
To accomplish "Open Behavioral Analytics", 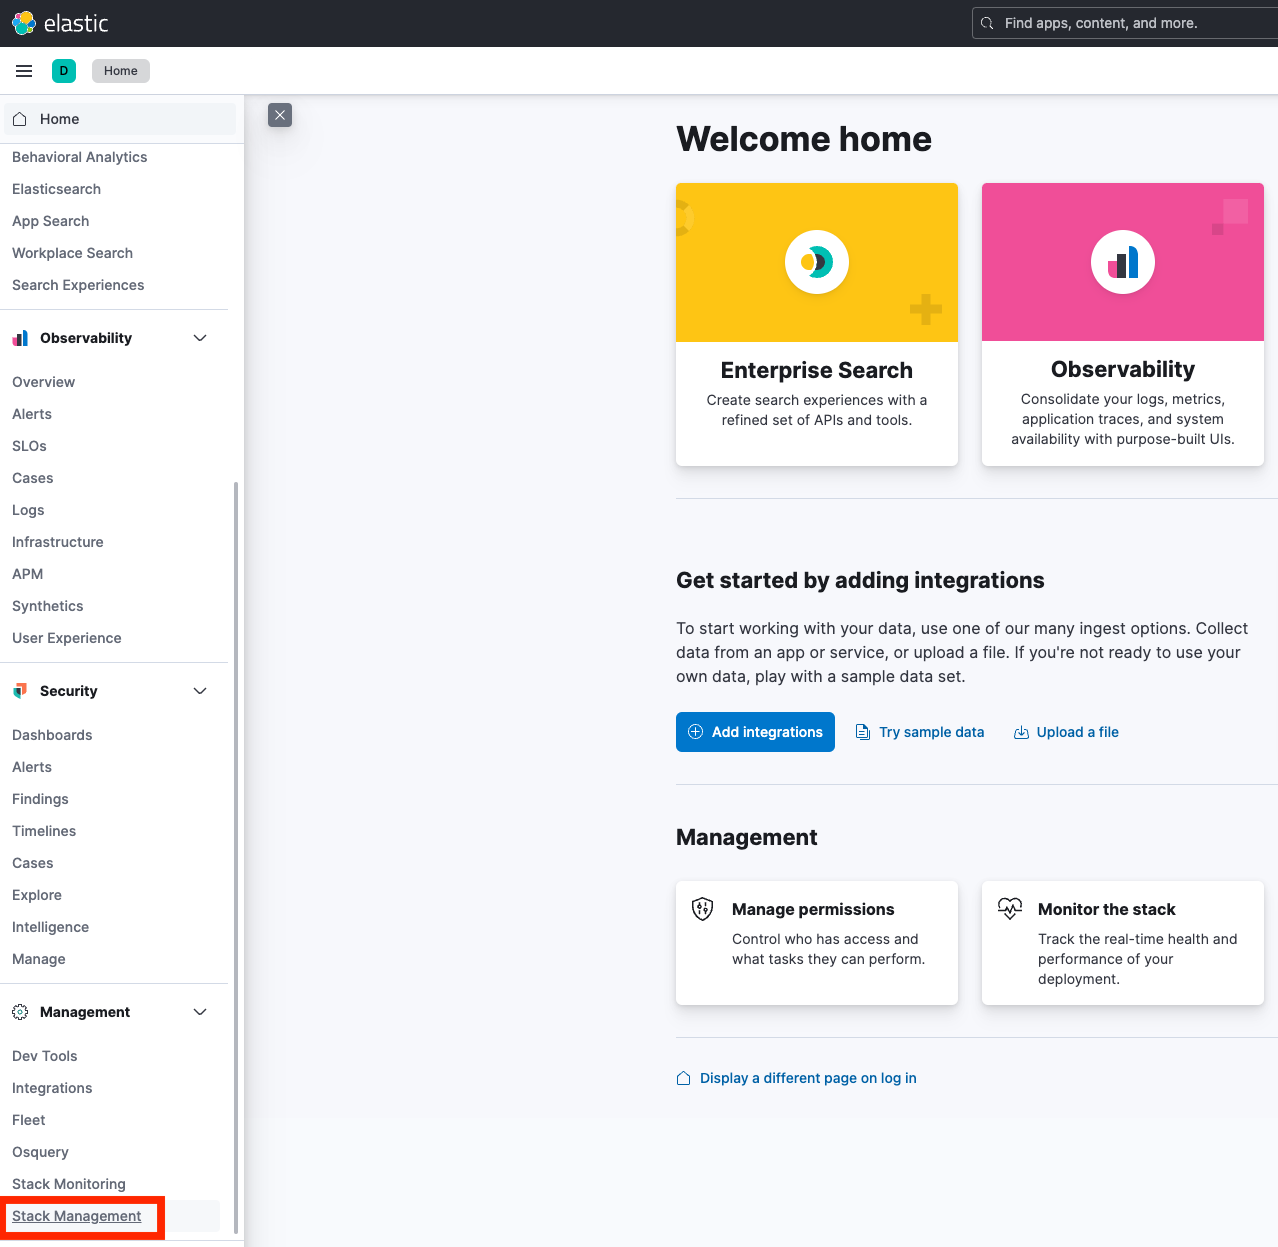I will (x=80, y=157).
